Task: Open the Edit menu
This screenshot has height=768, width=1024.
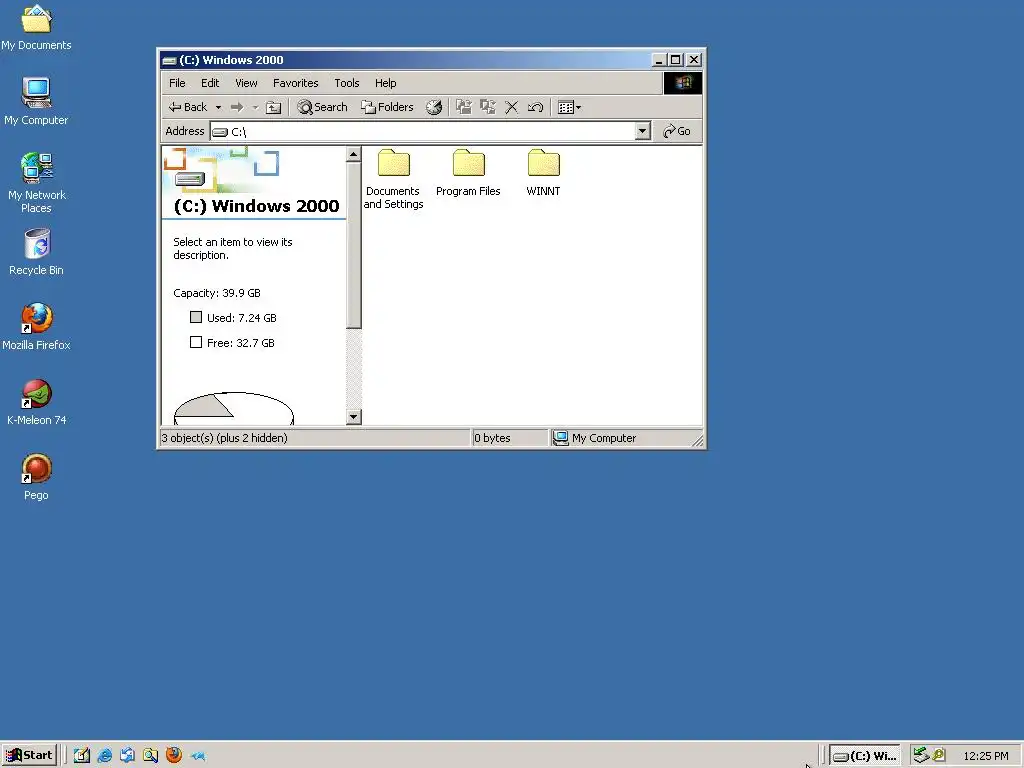Action: (210, 83)
